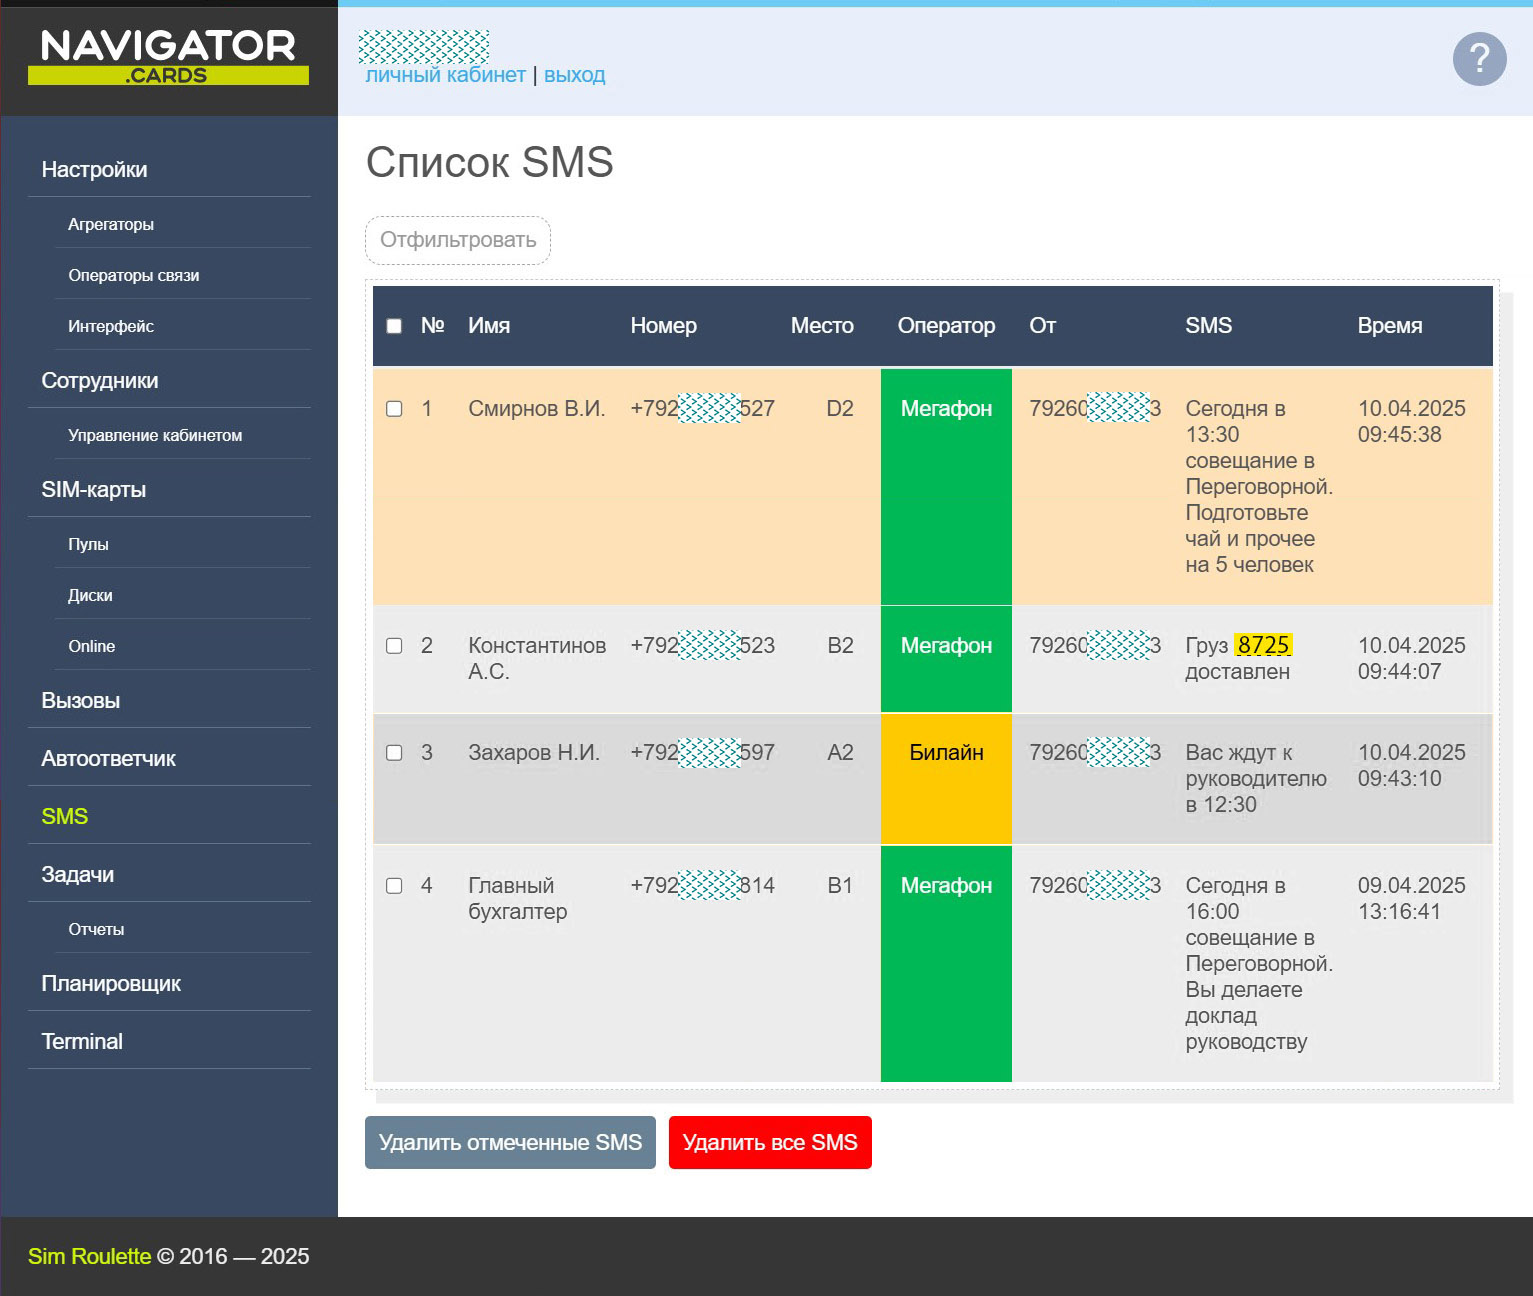Toggle the select-all checkbox in table header
Viewport: 1533px width, 1296px height.
pos(394,326)
